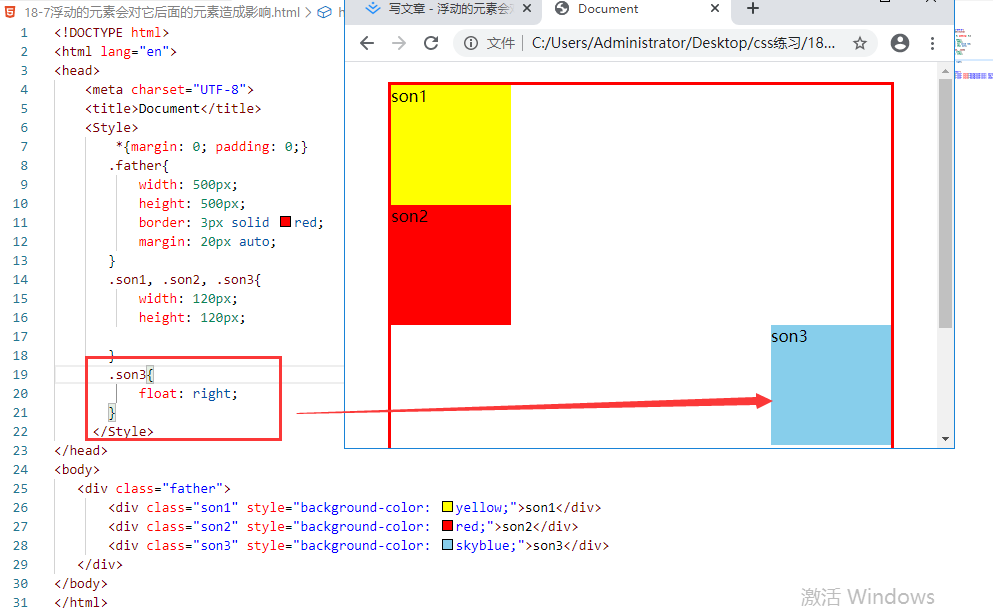The height and width of the screenshot is (611, 993).
Task: View site information icon in address bar
Action: pos(471,43)
